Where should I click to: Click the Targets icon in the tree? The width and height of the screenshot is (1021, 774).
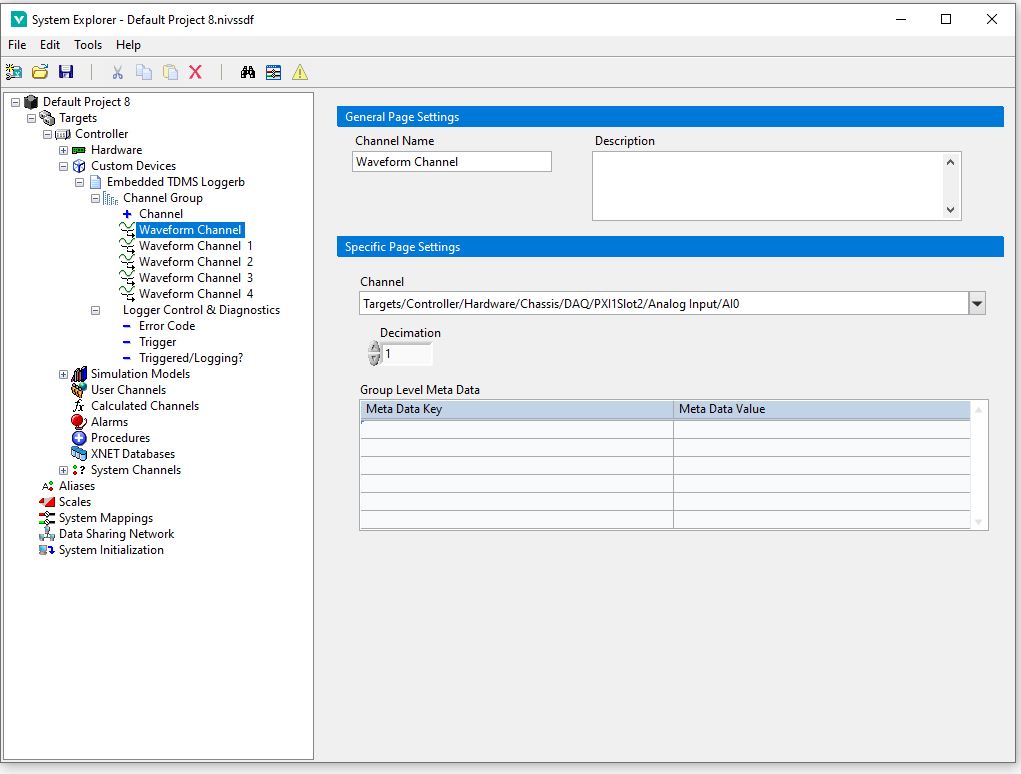(x=48, y=118)
